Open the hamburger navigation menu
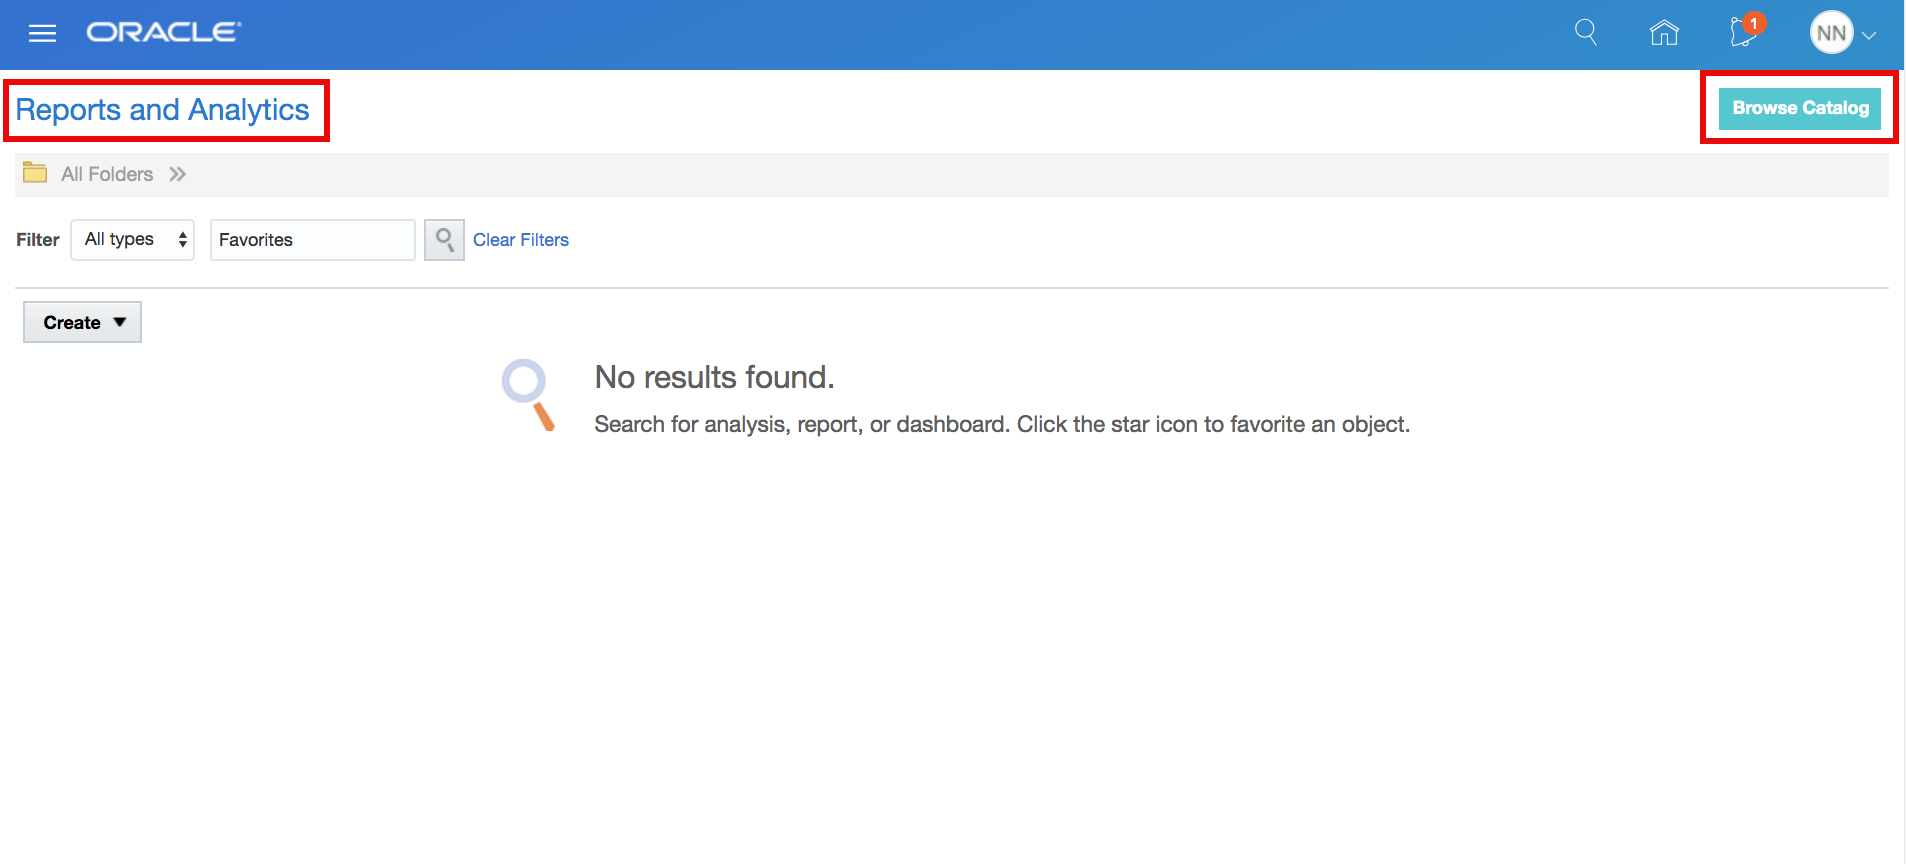The width and height of the screenshot is (1906, 864). coord(42,34)
